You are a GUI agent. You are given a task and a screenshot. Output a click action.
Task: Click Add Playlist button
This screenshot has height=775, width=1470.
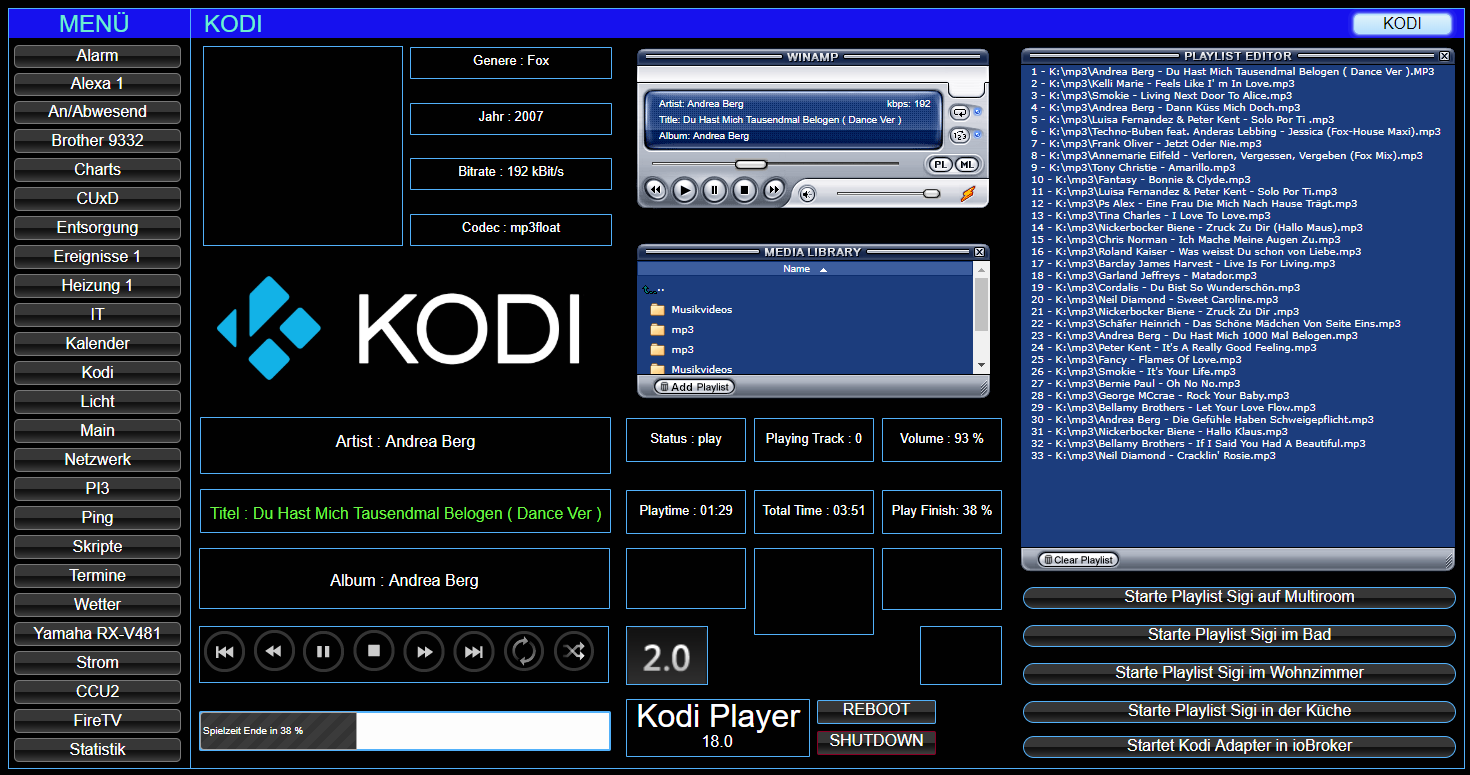(694, 387)
